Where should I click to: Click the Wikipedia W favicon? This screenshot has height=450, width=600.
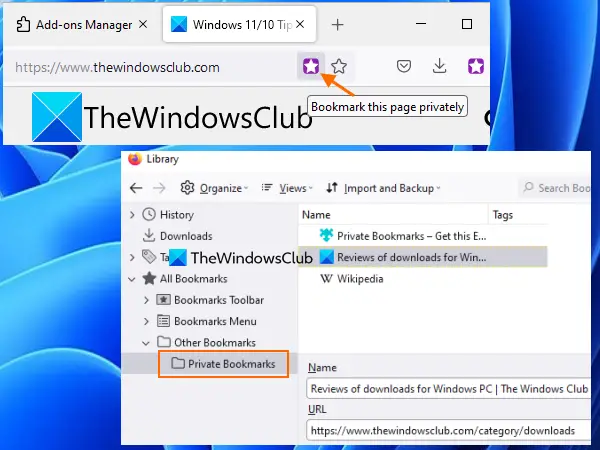(326, 279)
